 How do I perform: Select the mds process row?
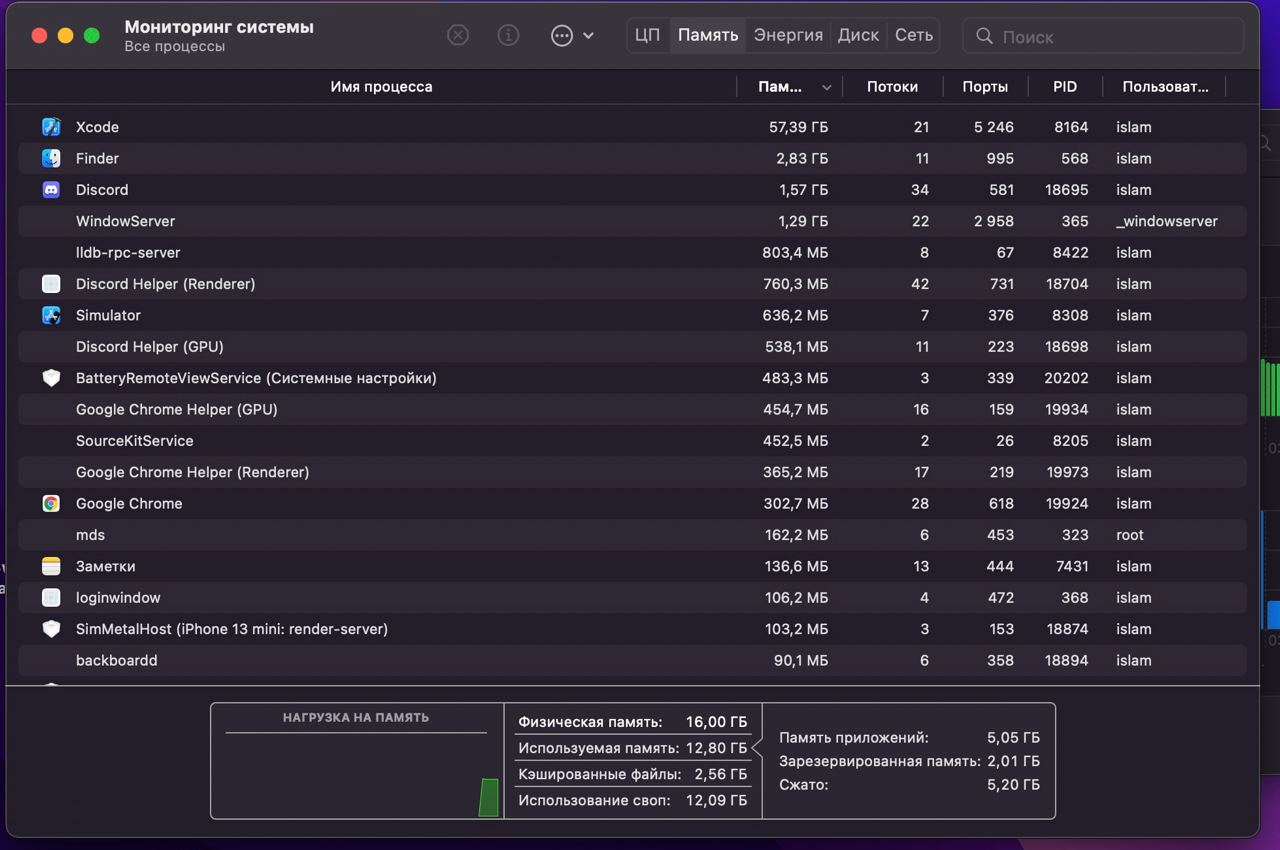(632, 535)
